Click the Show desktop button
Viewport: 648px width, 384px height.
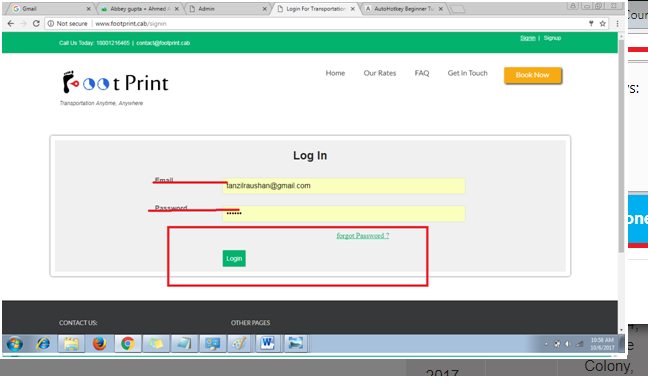[621, 344]
